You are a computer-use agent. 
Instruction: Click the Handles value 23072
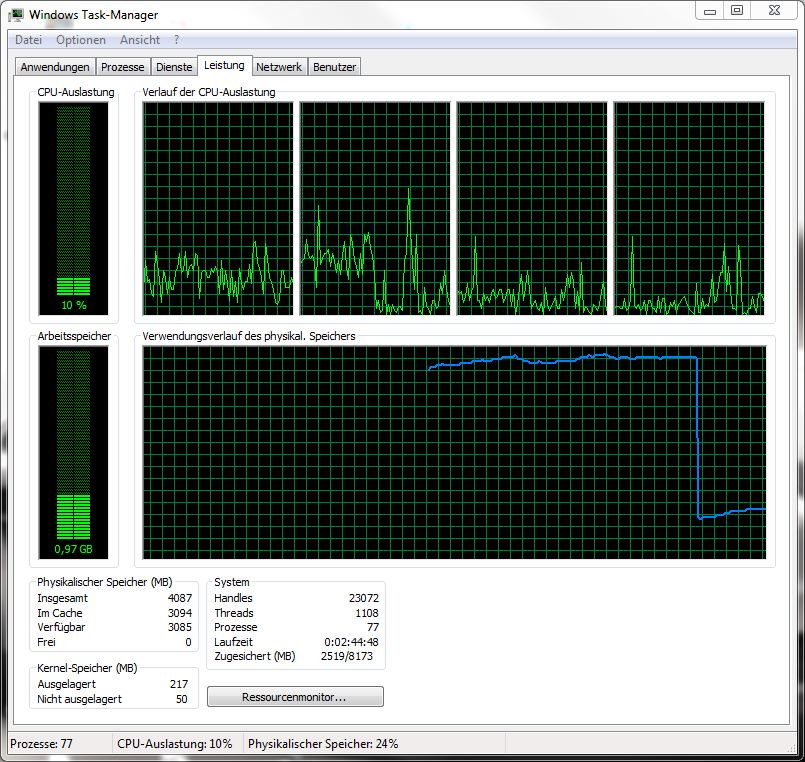363,598
